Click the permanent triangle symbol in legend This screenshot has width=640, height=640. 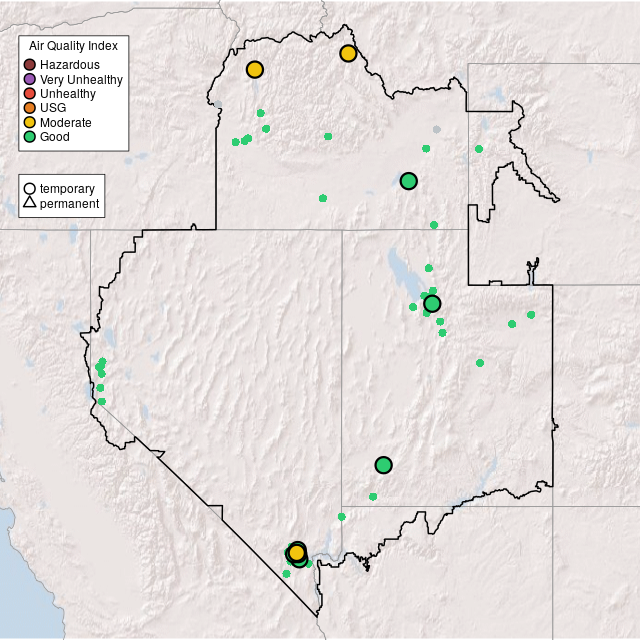30,204
